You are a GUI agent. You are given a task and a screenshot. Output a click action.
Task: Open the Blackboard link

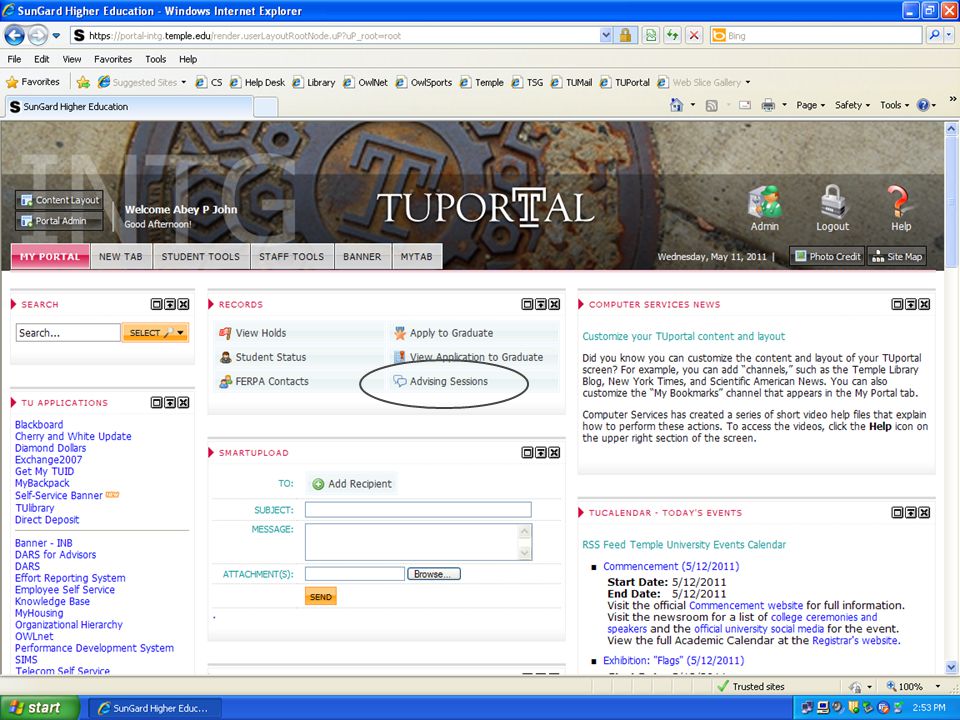click(x=39, y=424)
